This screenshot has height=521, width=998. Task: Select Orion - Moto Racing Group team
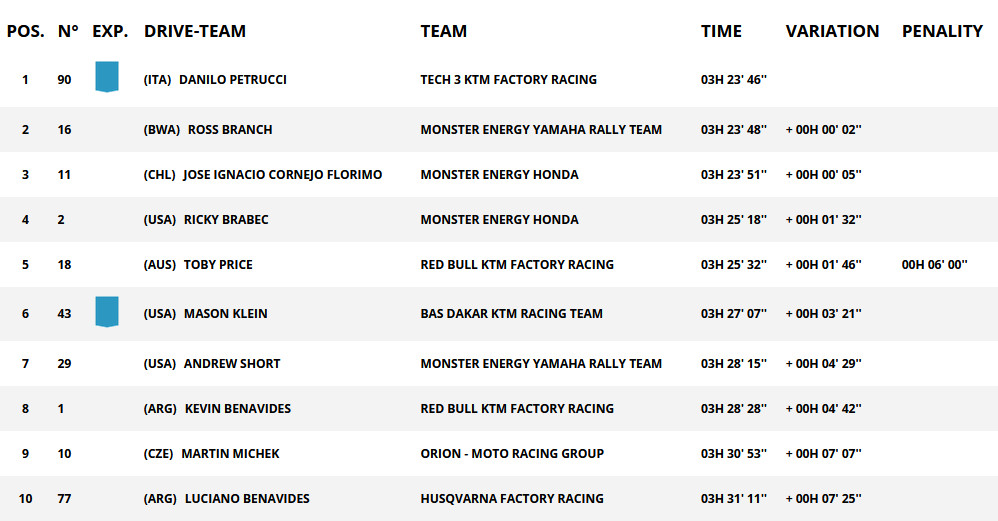pyautogui.click(x=512, y=454)
